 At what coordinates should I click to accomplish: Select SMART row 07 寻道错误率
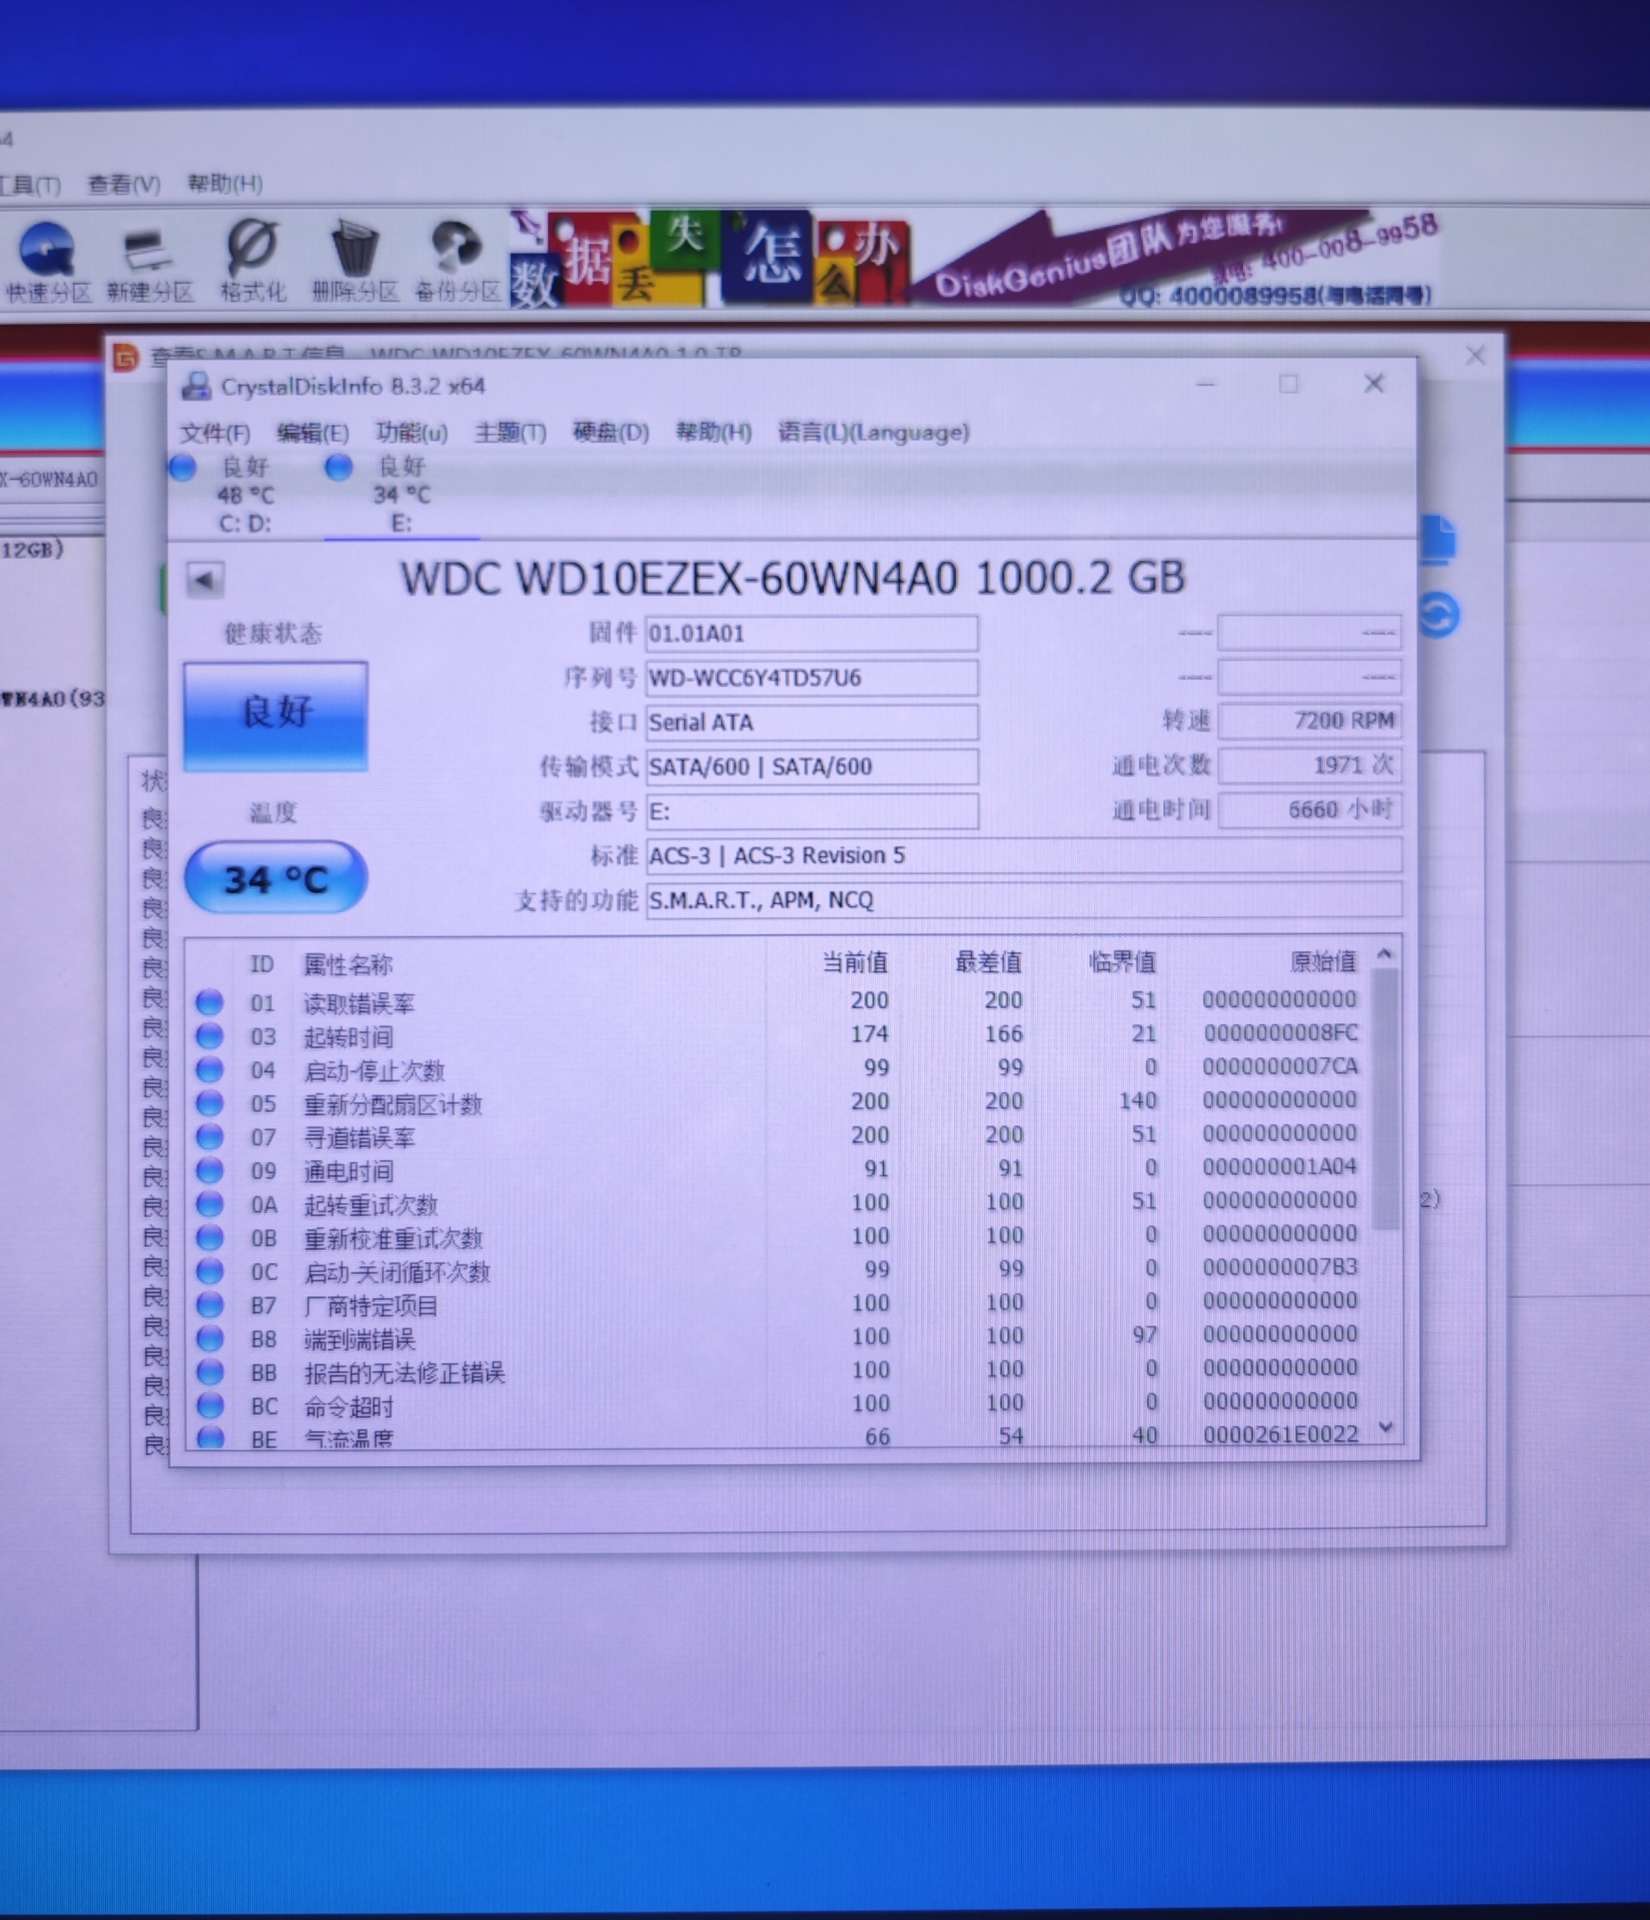pyautogui.click(x=779, y=1136)
